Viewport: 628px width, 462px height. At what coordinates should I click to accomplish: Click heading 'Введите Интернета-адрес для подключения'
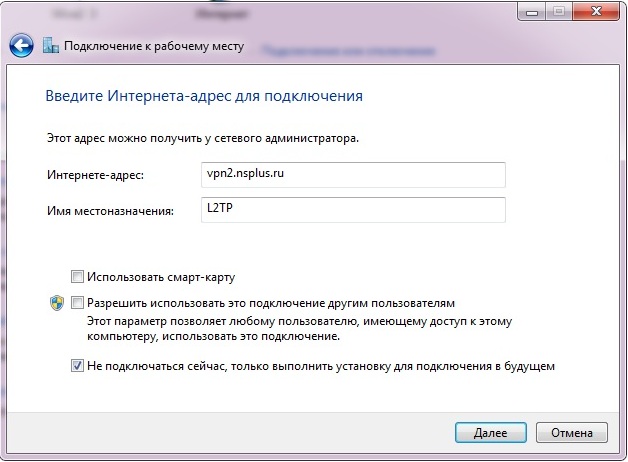pyautogui.click(x=204, y=96)
